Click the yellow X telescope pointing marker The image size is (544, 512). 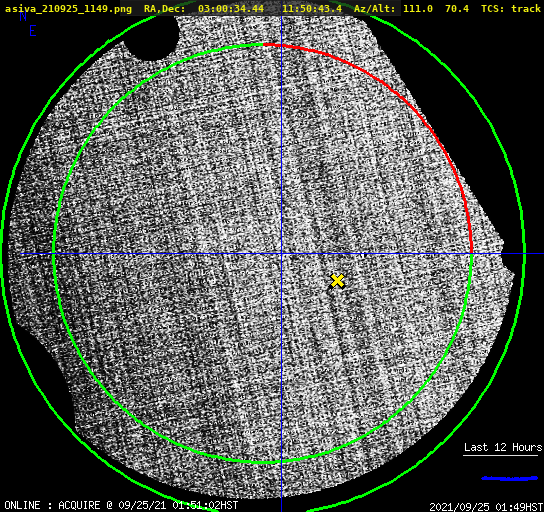click(x=337, y=281)
